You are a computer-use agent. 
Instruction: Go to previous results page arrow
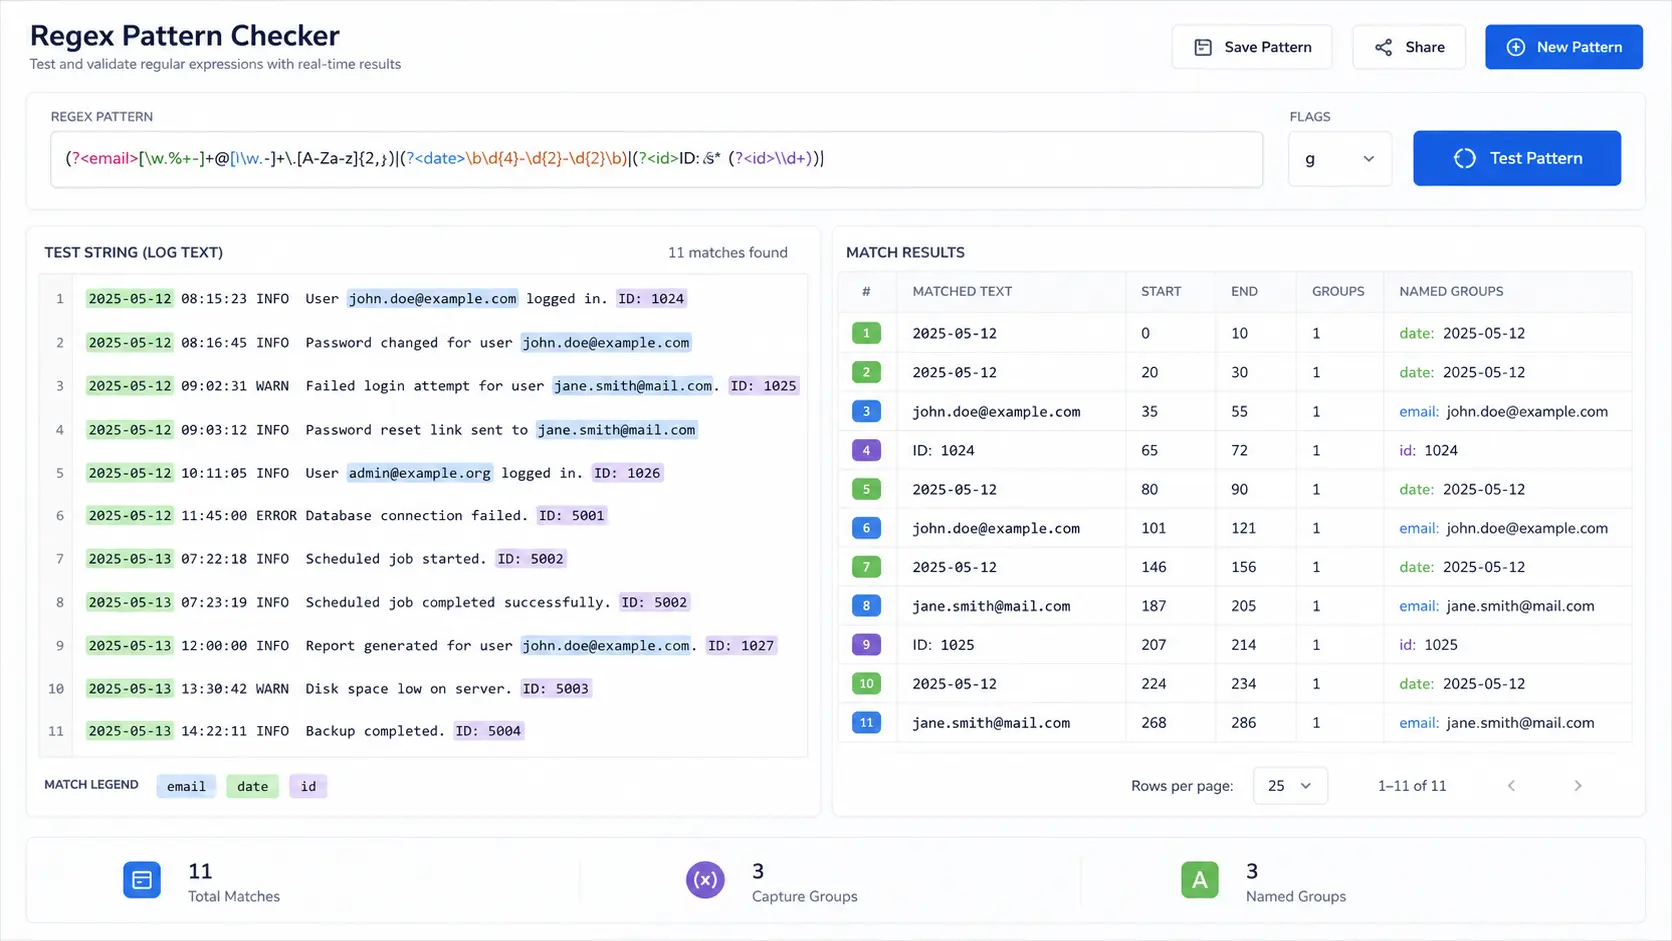(x=1511, y=786)
